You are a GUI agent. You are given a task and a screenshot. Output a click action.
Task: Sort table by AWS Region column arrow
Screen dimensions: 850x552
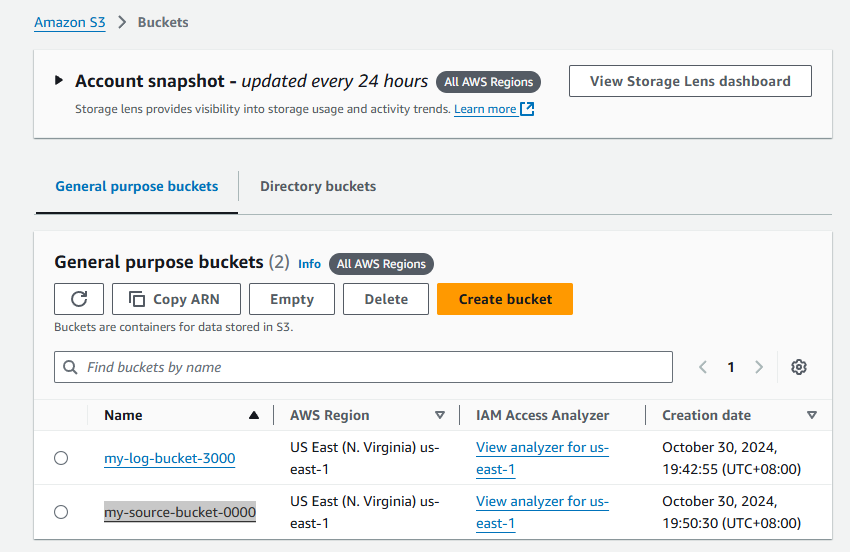[440, 415]
